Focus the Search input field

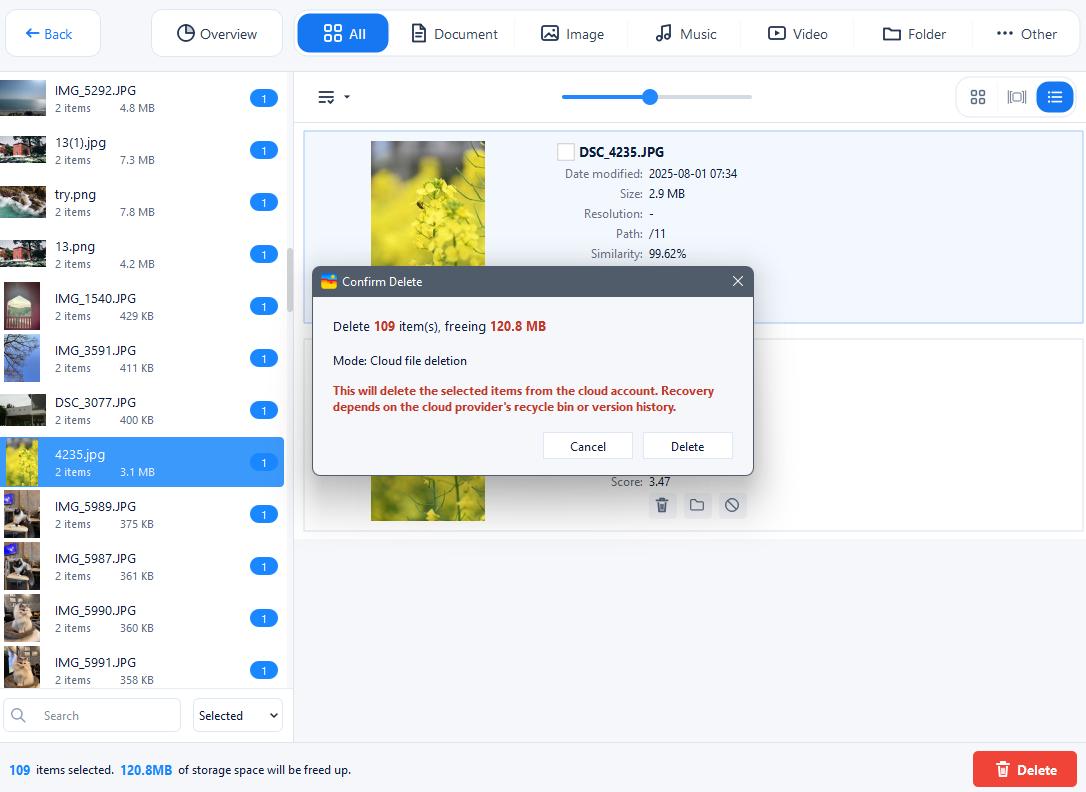[92, 715]
